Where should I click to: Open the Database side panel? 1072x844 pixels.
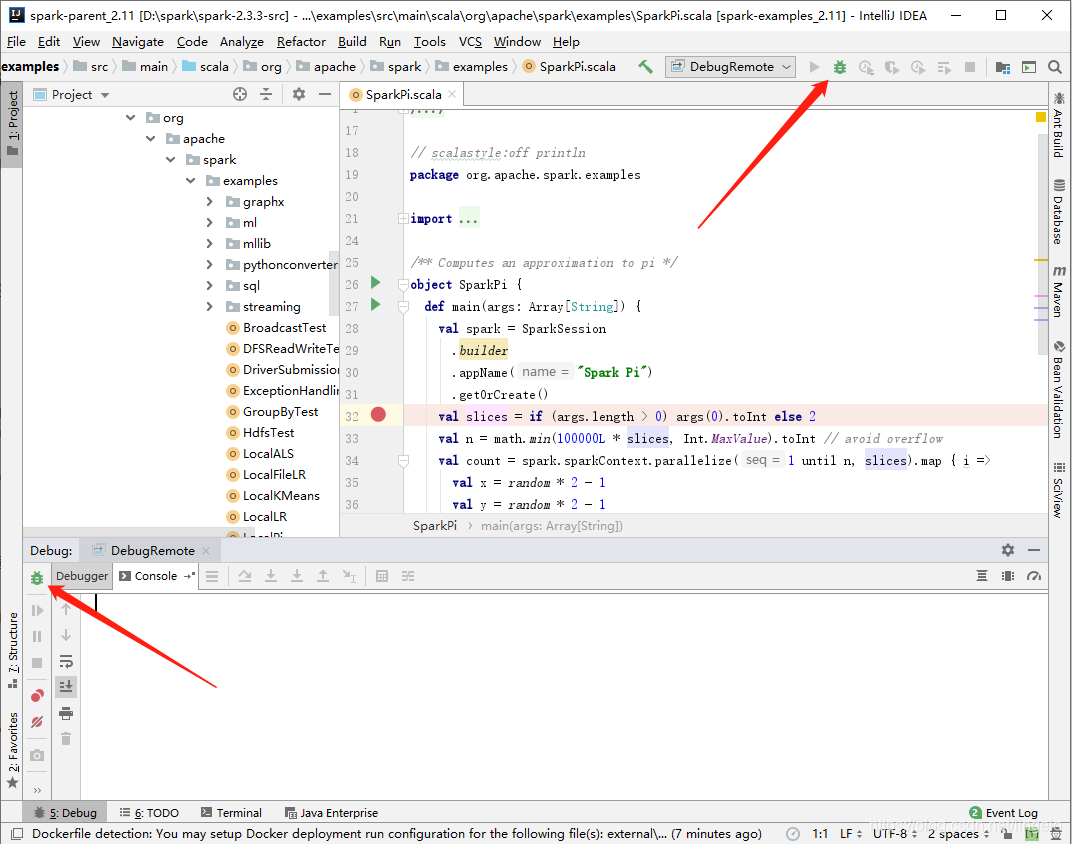tap(1058, 212)
